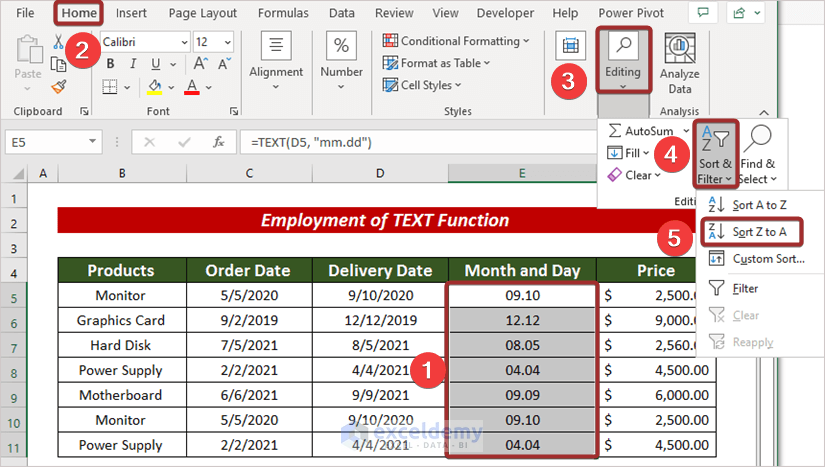The width and height of the screenshot is (825, 467).
Task: Toggle Filter in the Sort menu
Action: [x=745, y=288]
